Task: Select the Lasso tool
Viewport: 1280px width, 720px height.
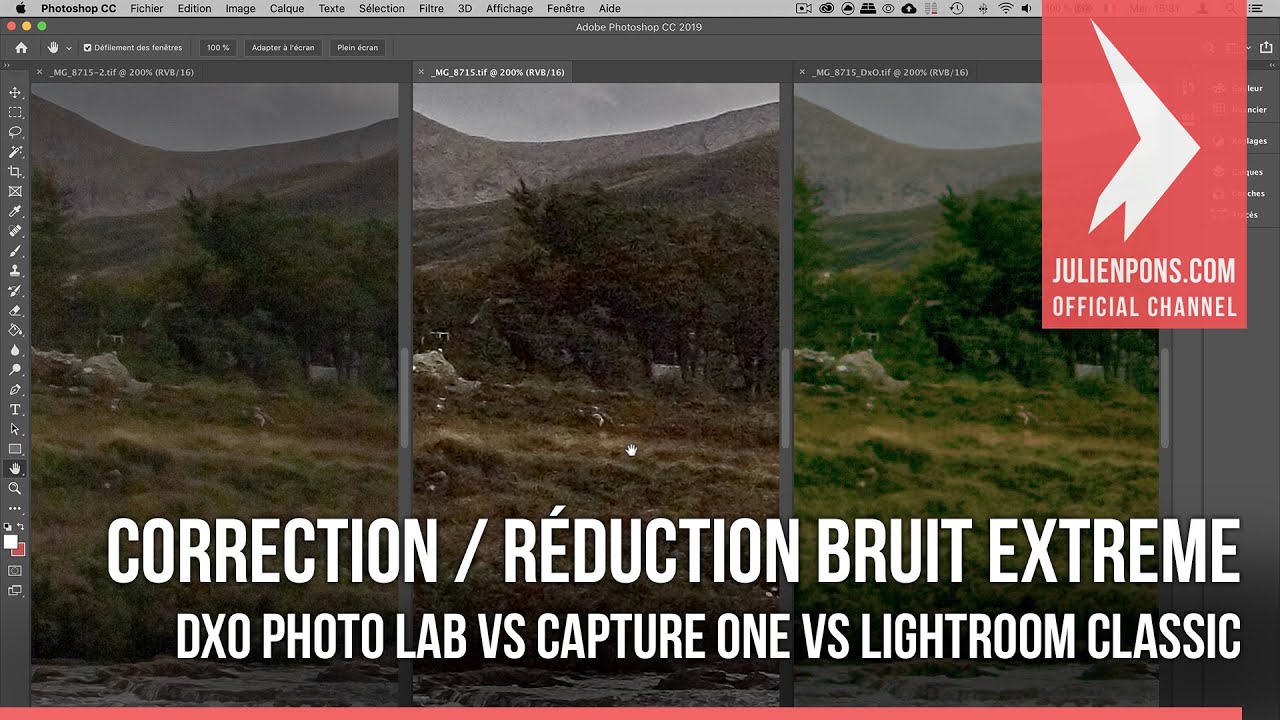Action: 15,132
